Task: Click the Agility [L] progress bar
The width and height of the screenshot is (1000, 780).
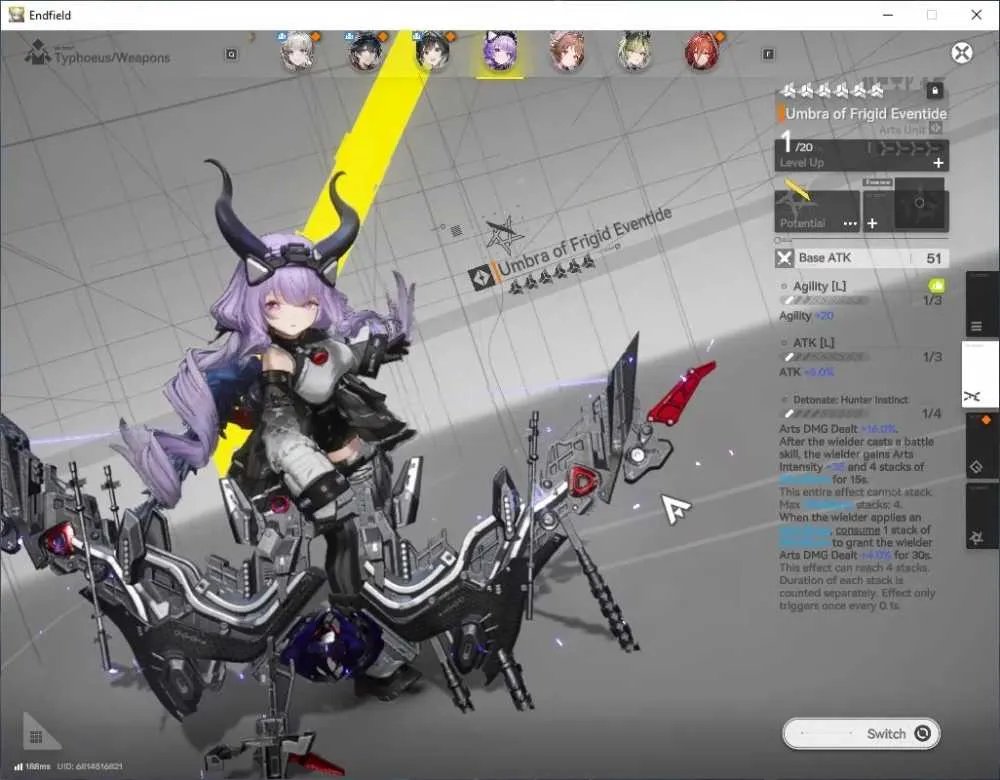Action: [824, 300]
